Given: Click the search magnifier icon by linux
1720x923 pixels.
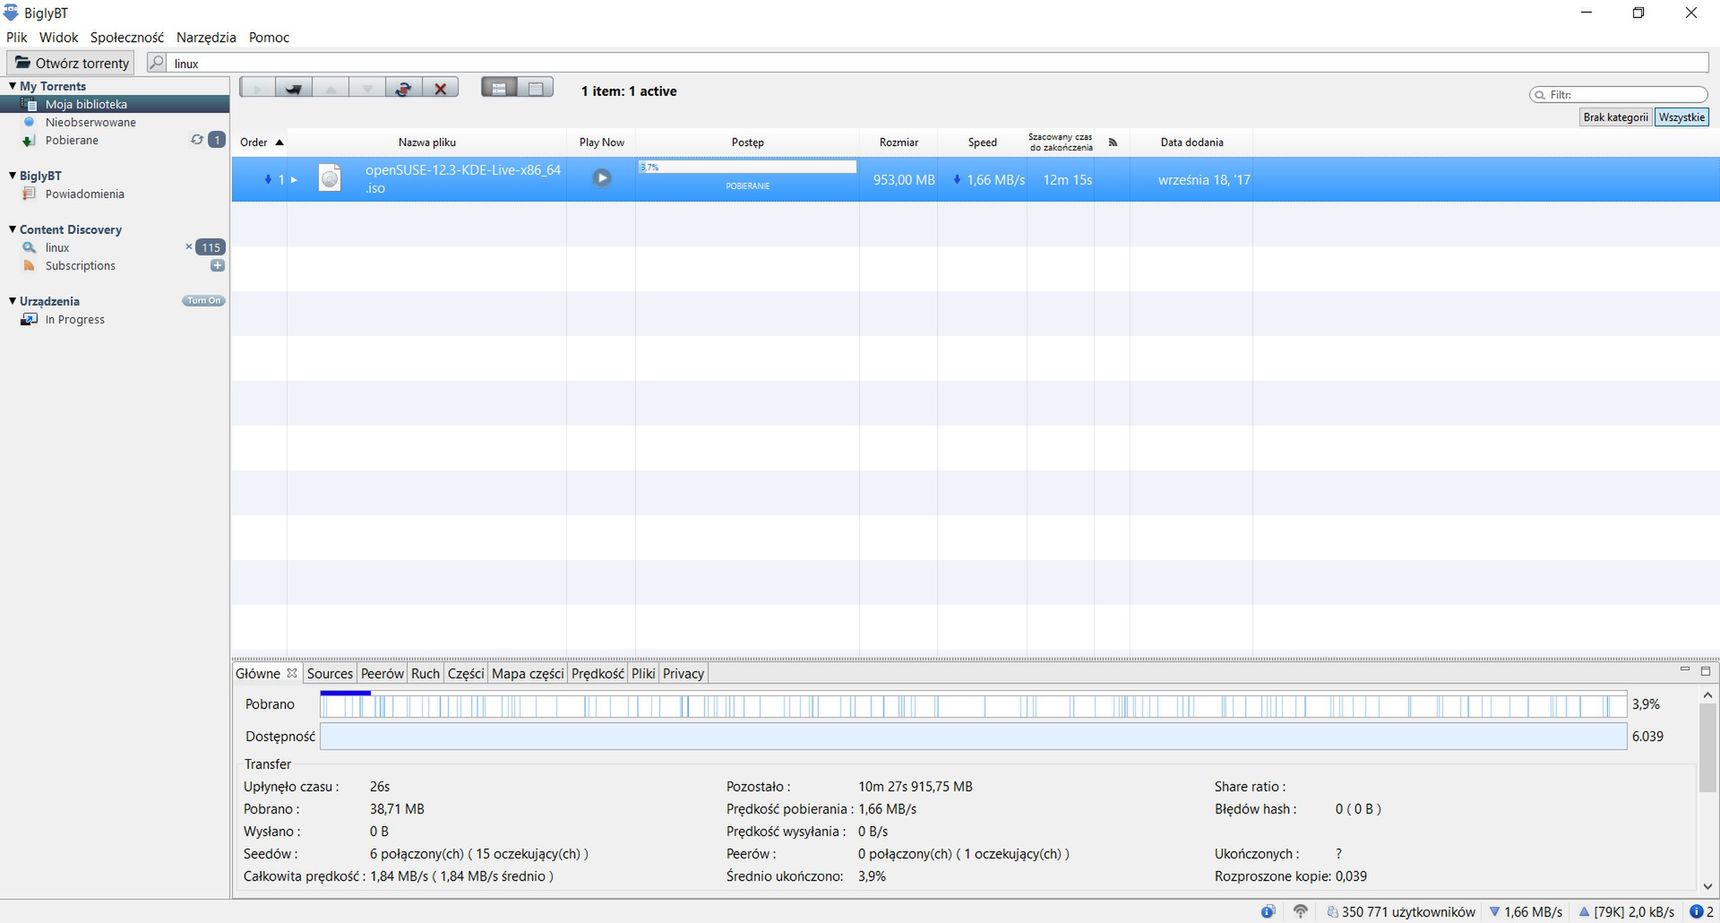Looking at the screenshot, I should [157, 62].
